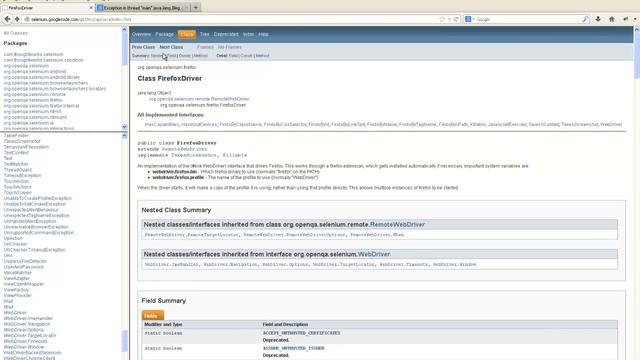The image size is (640, 360).
Task: Open the Tree navigation item
Action: (x=204, y=34)
